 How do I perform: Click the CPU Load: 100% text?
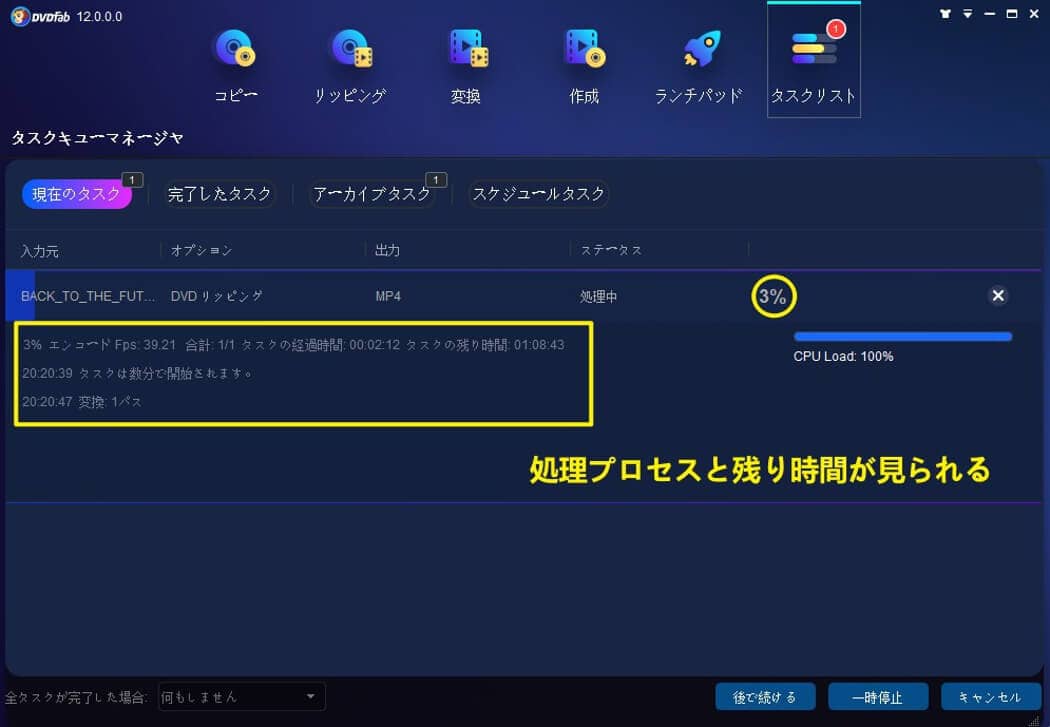843,356
